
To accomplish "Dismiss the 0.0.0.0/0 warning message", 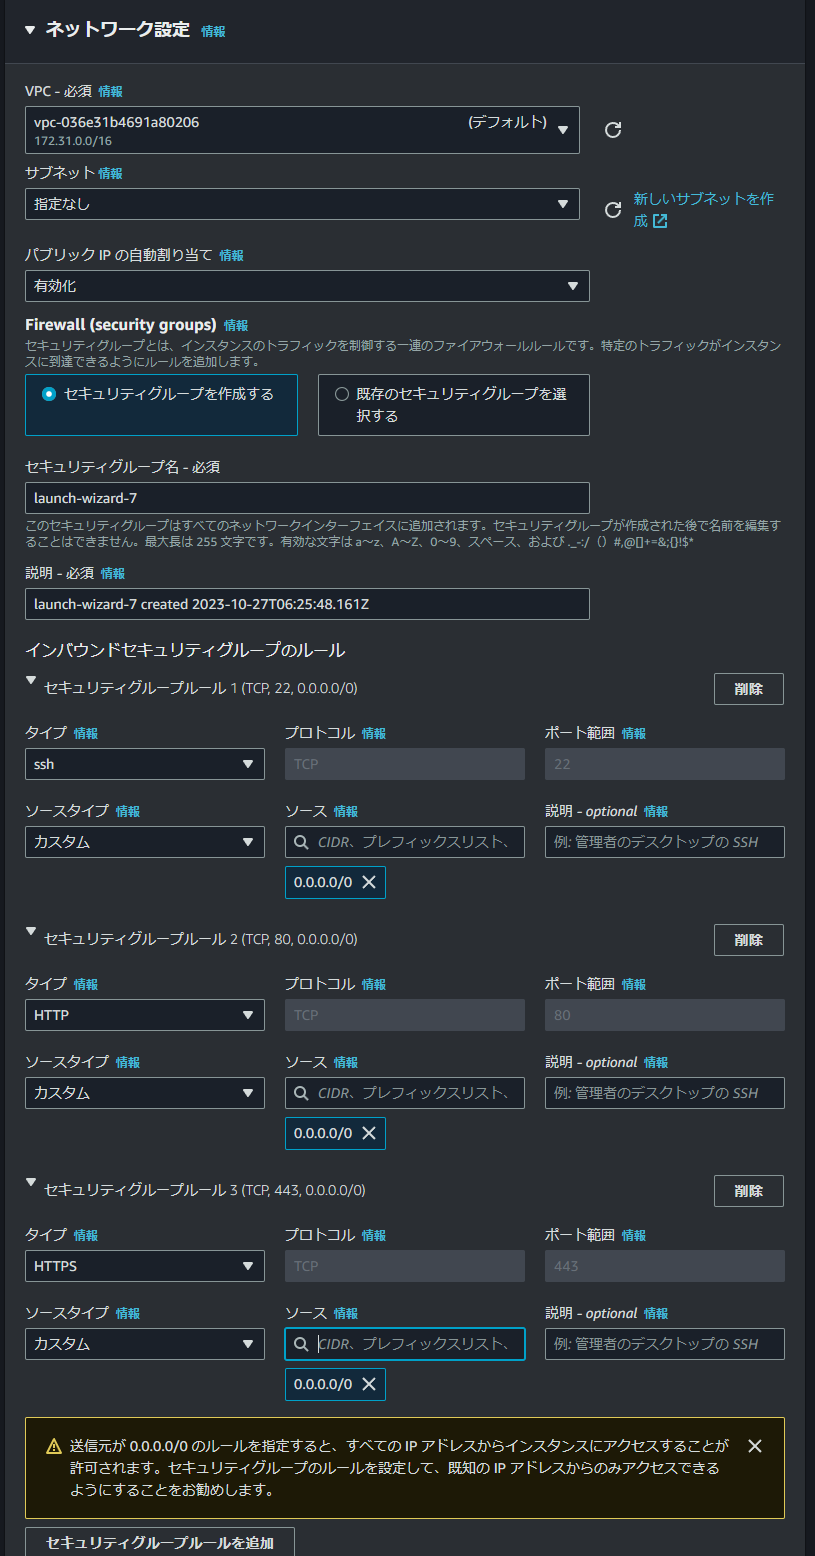I will pos(755,1445).
